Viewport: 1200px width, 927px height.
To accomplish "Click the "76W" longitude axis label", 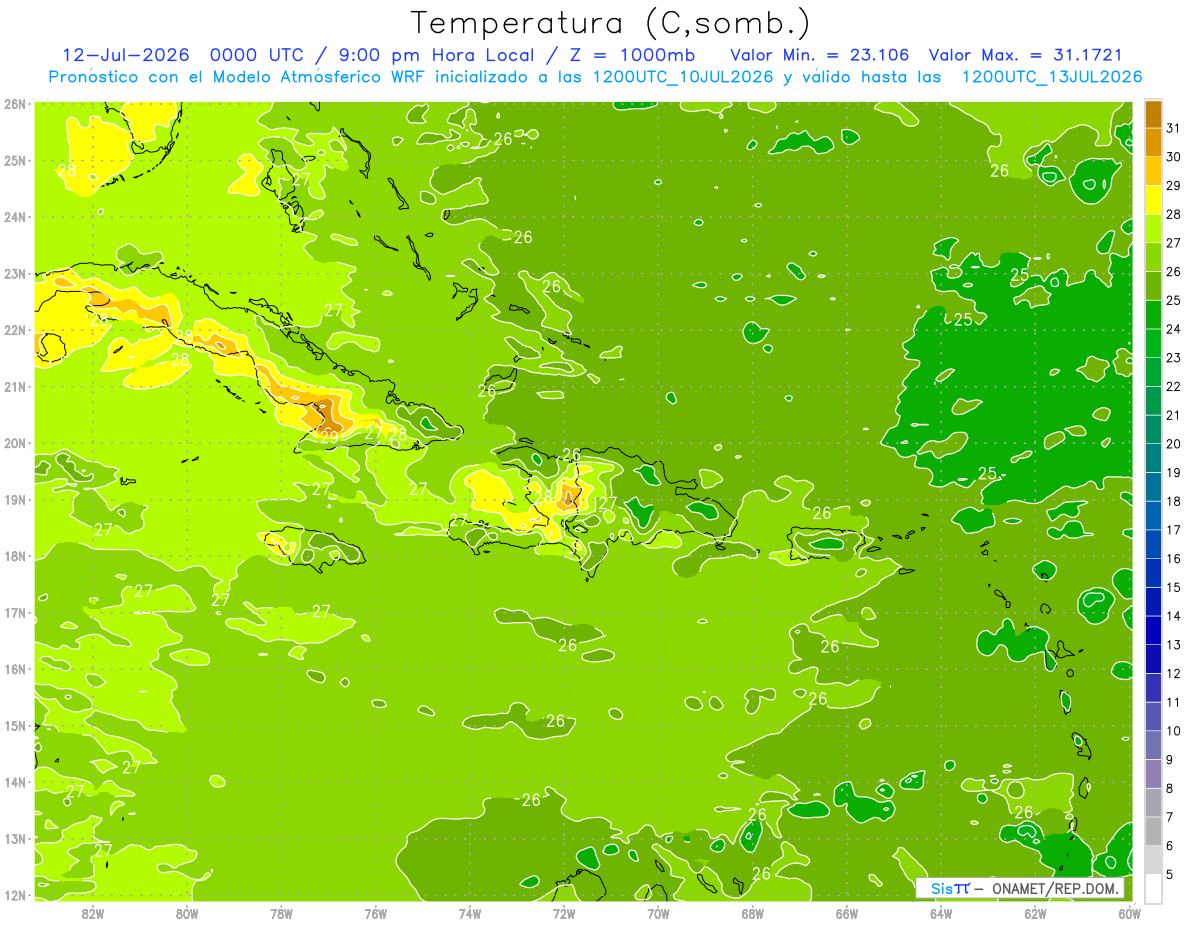I will (376, 912).
